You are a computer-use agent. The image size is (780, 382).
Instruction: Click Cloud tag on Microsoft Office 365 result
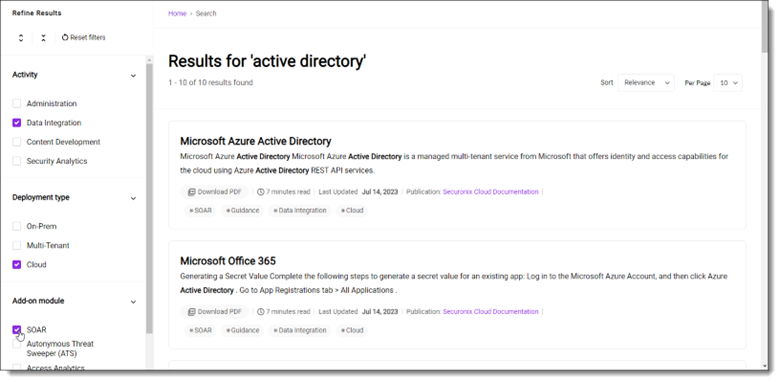[352, 330]
